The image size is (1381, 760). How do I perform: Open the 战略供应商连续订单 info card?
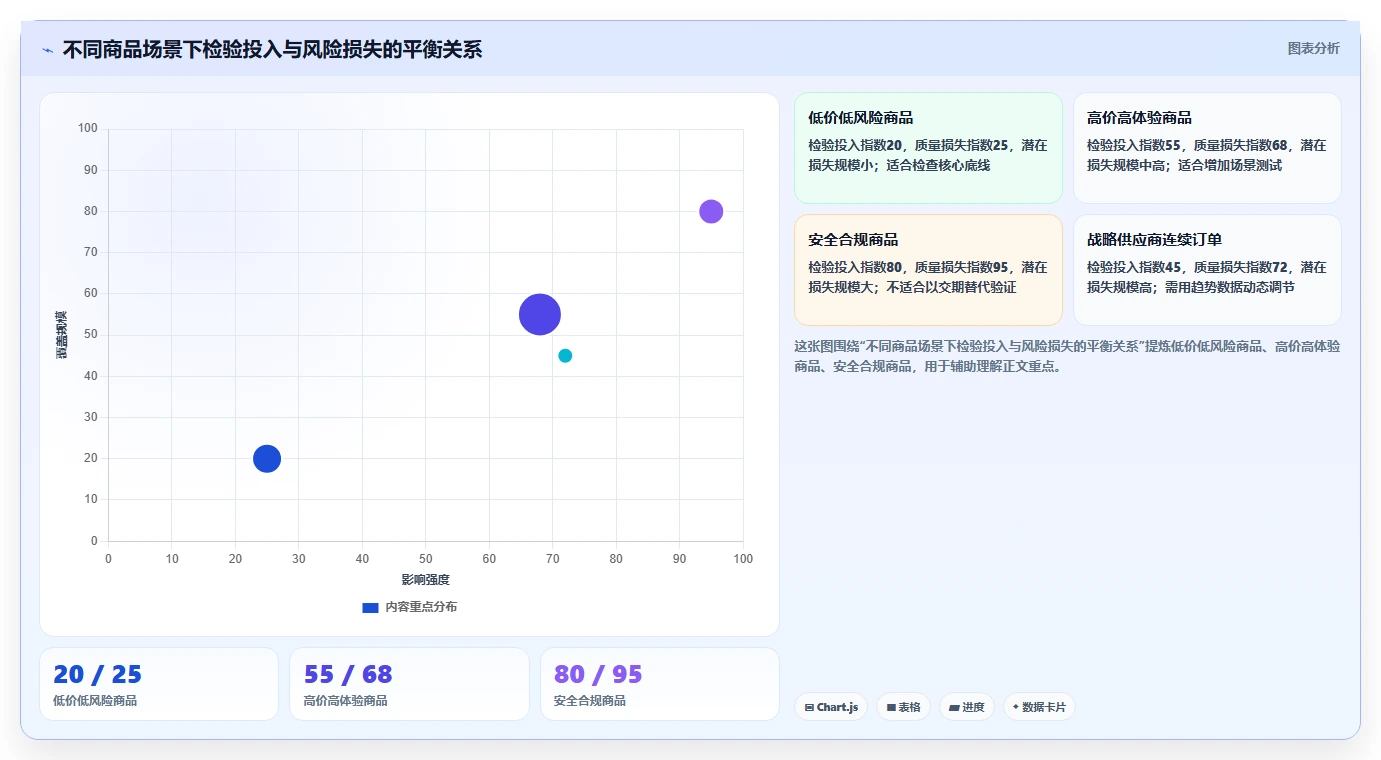point(1207,270)
